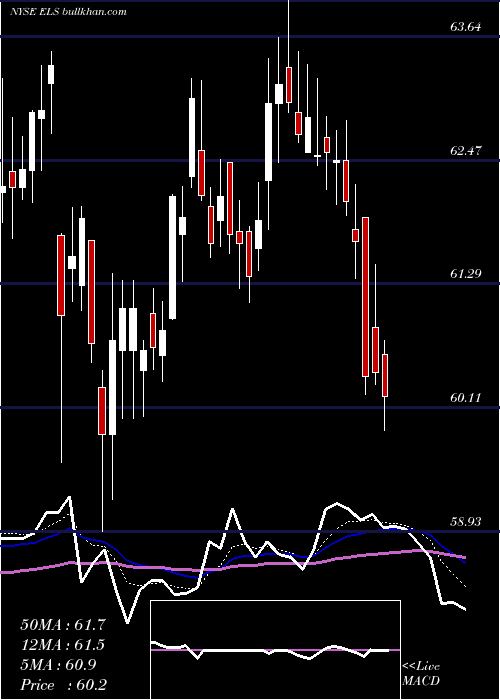
Task: Click the 12MA : 61.5 value
Action: [x=63, y=645]
